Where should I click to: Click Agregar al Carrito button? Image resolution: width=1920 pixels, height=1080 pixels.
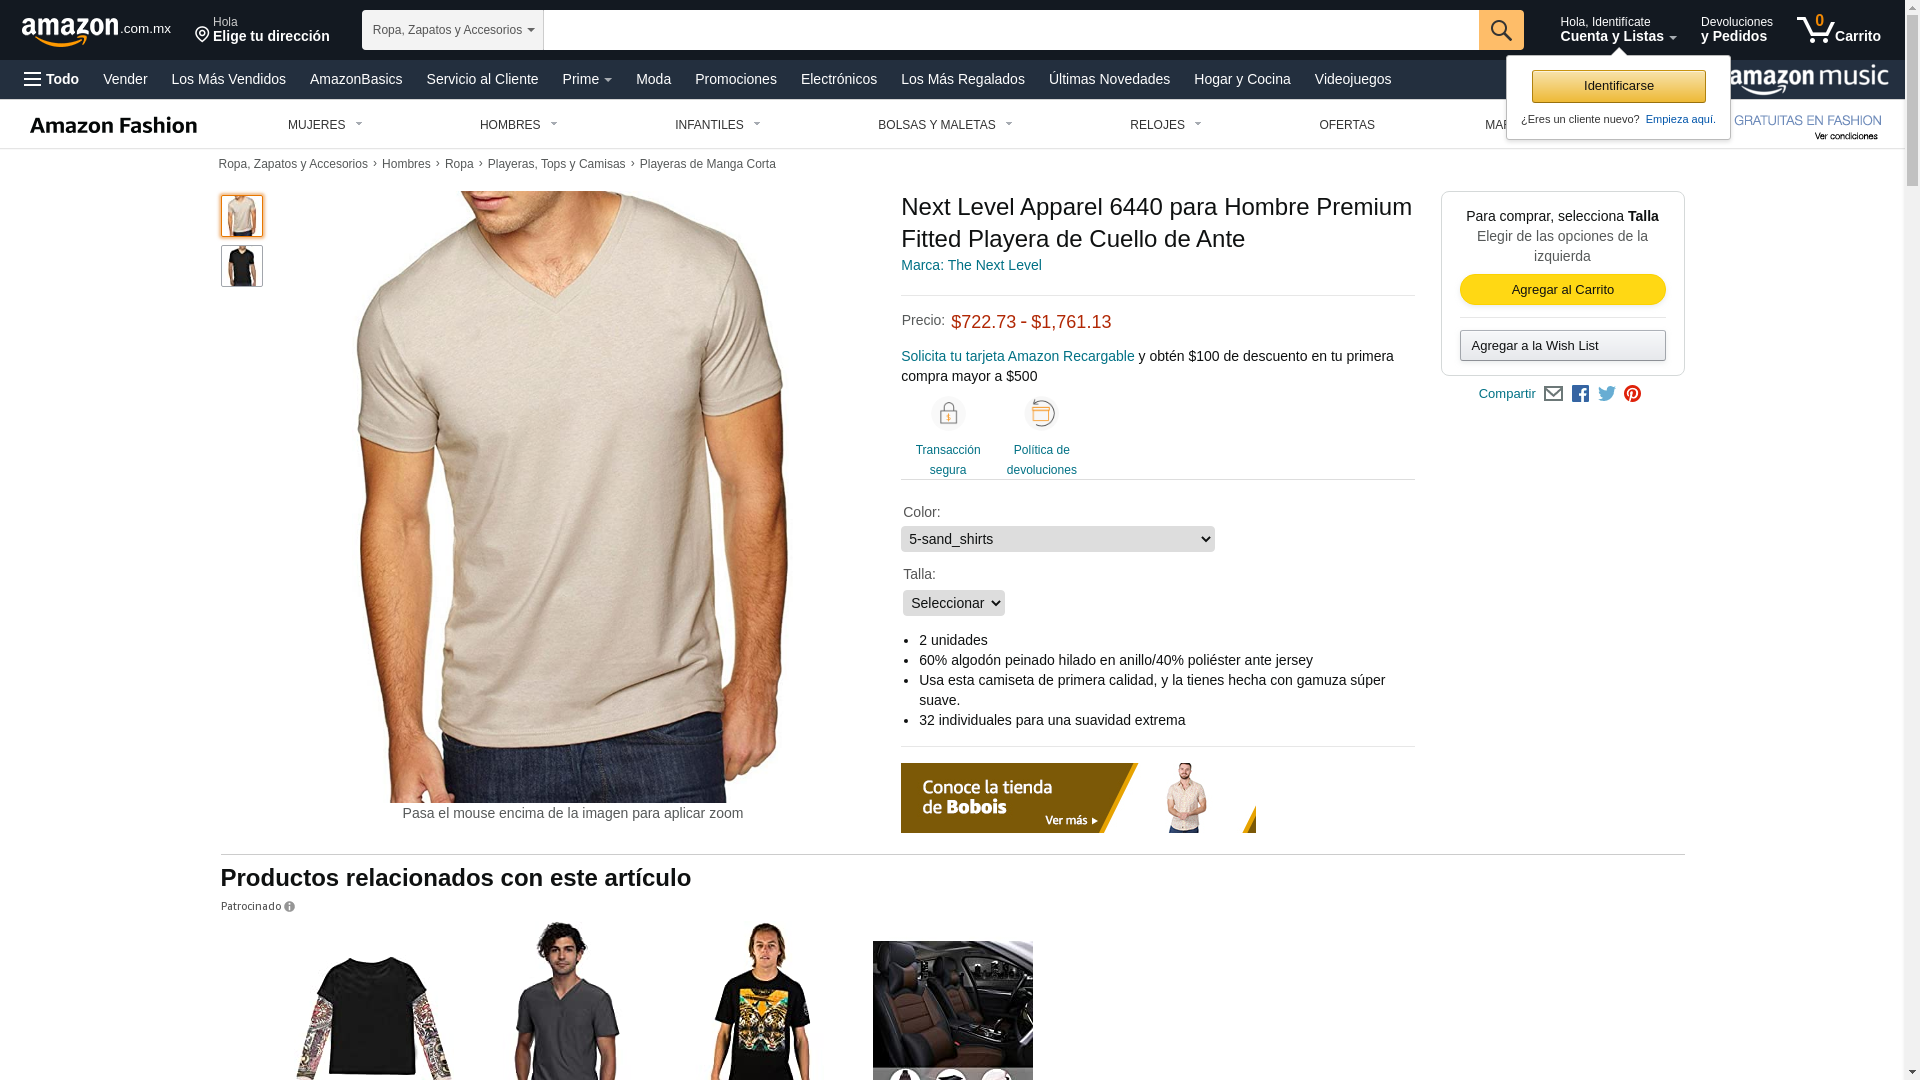(1563, 290)
